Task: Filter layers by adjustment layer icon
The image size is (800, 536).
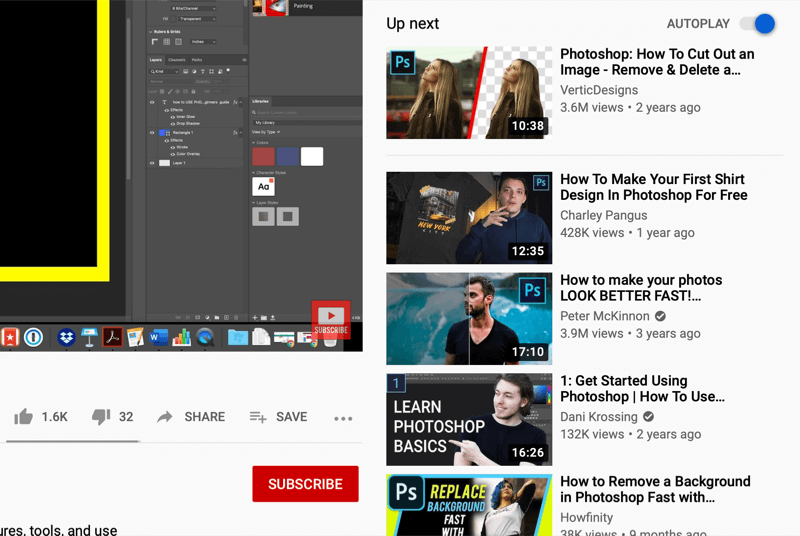Action: click(x=194, y=71)
